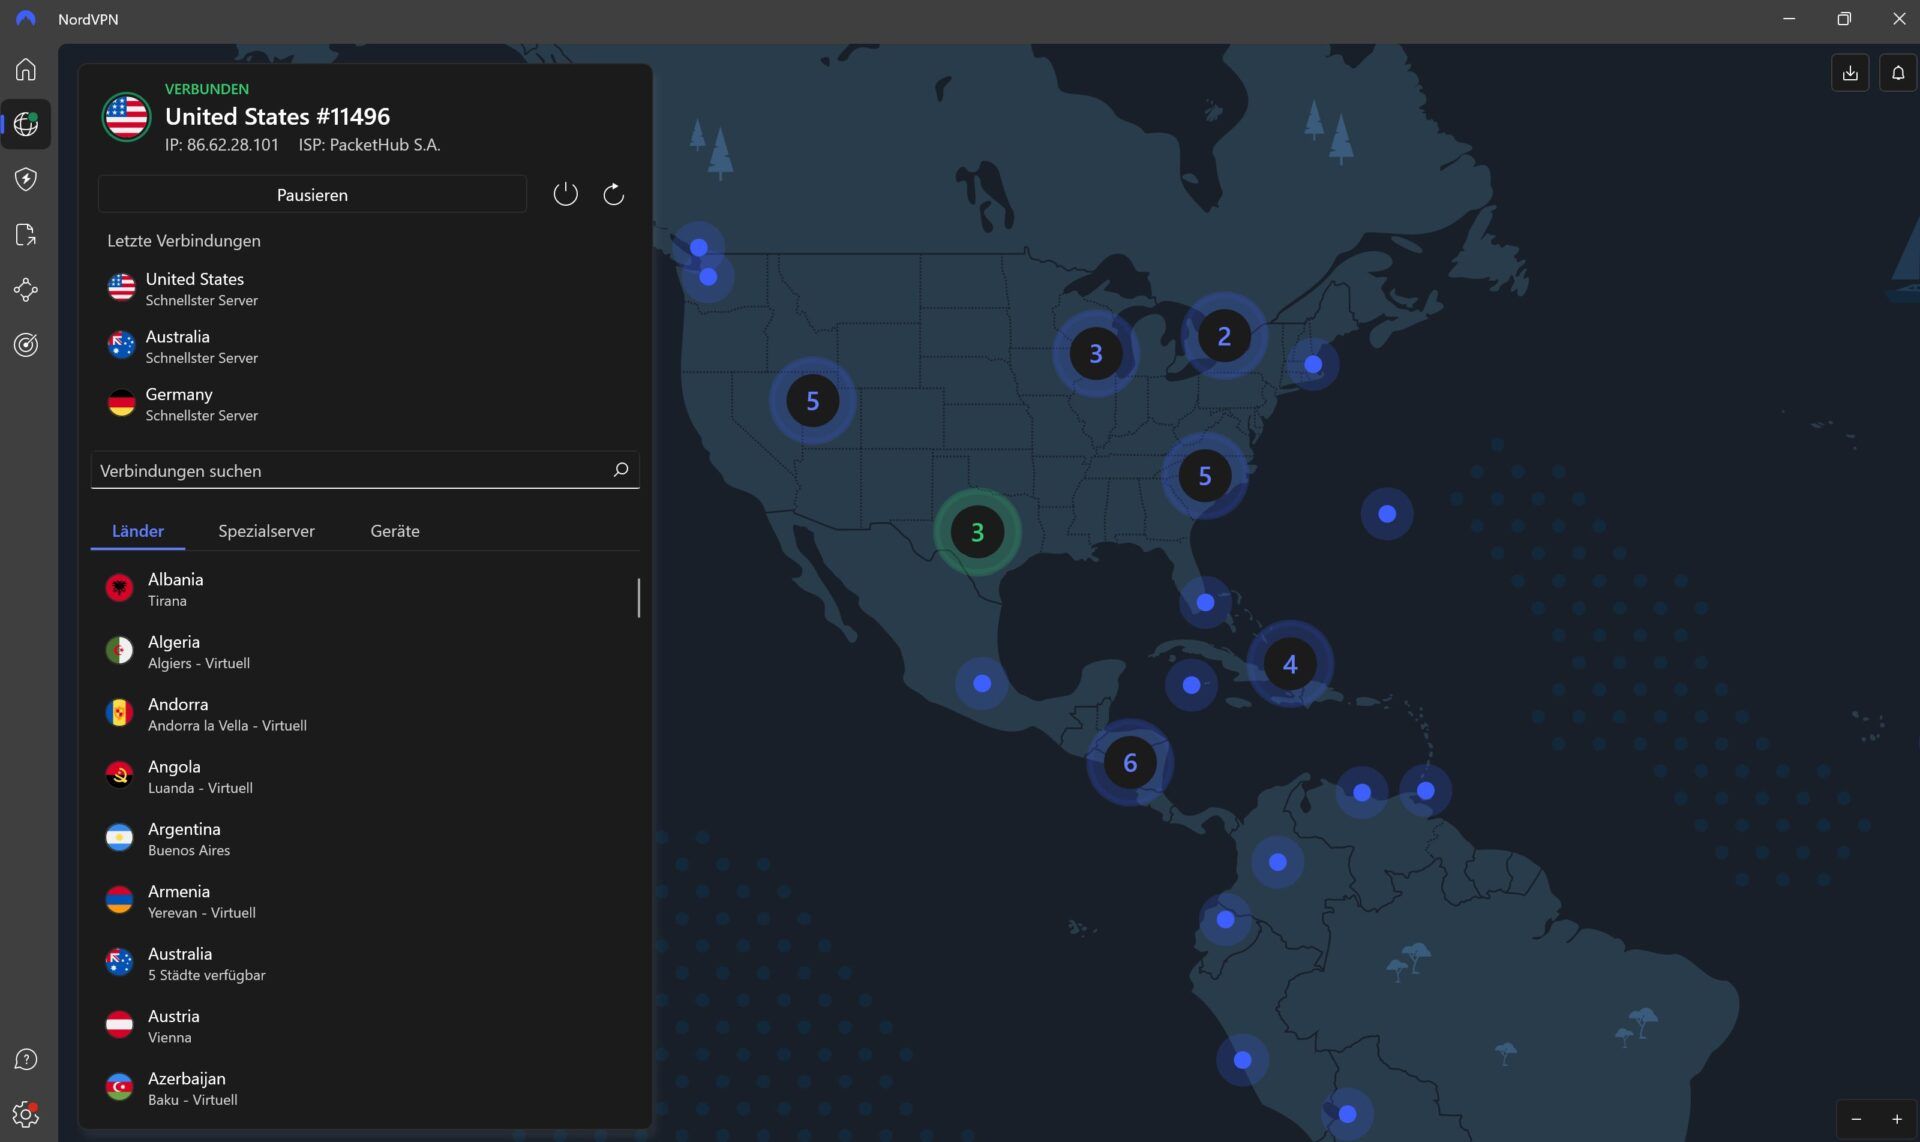Open the downloads icon at top right
Viewport: 1920px width, 1142px height.
[1850, 73]
